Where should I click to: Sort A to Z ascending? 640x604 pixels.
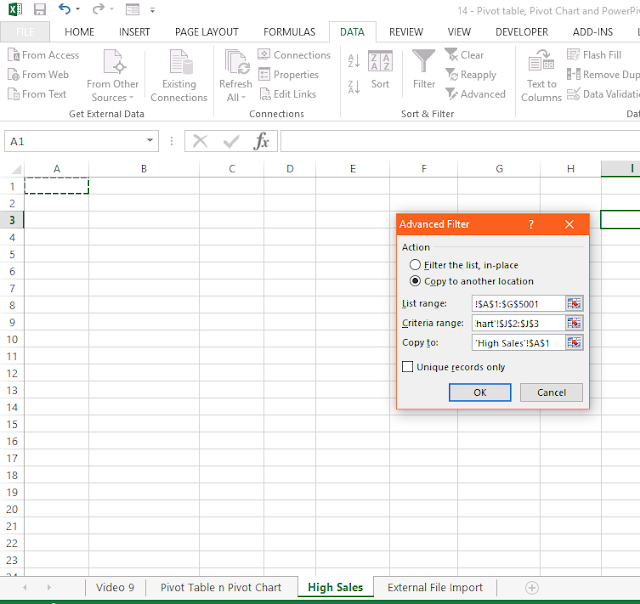[354, 61]
